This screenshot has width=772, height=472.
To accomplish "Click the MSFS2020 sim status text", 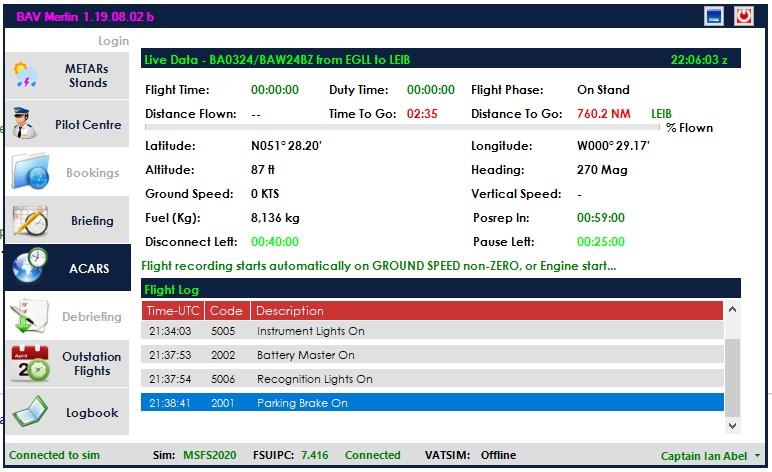I will (210, 455).
